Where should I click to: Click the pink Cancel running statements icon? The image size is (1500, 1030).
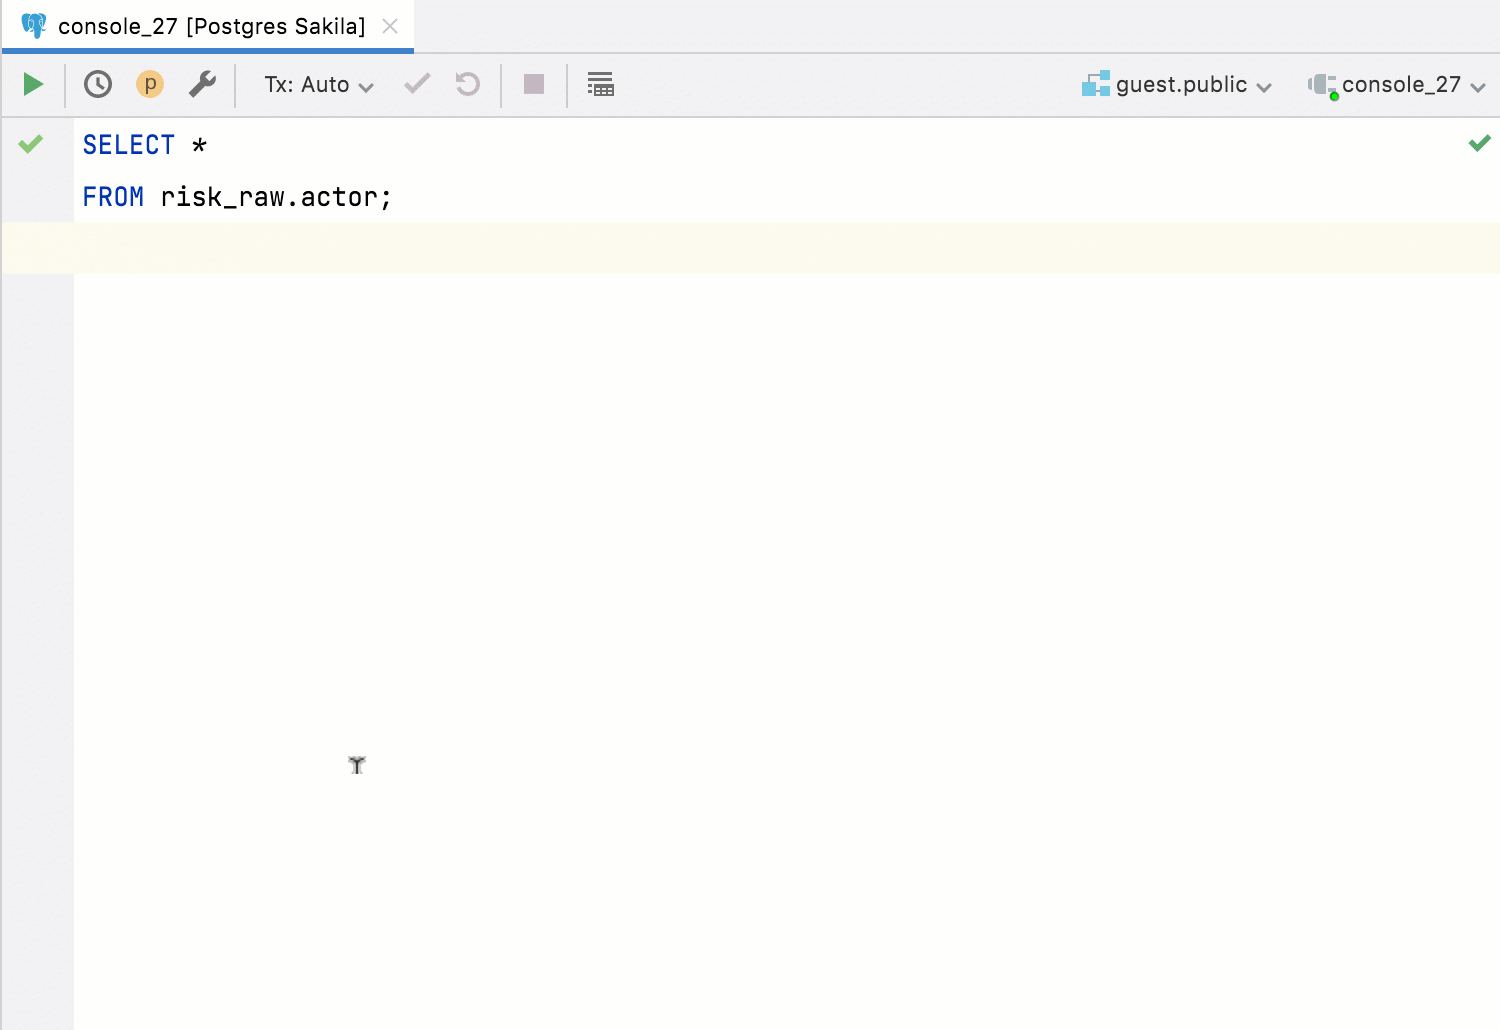coord(534,84)
